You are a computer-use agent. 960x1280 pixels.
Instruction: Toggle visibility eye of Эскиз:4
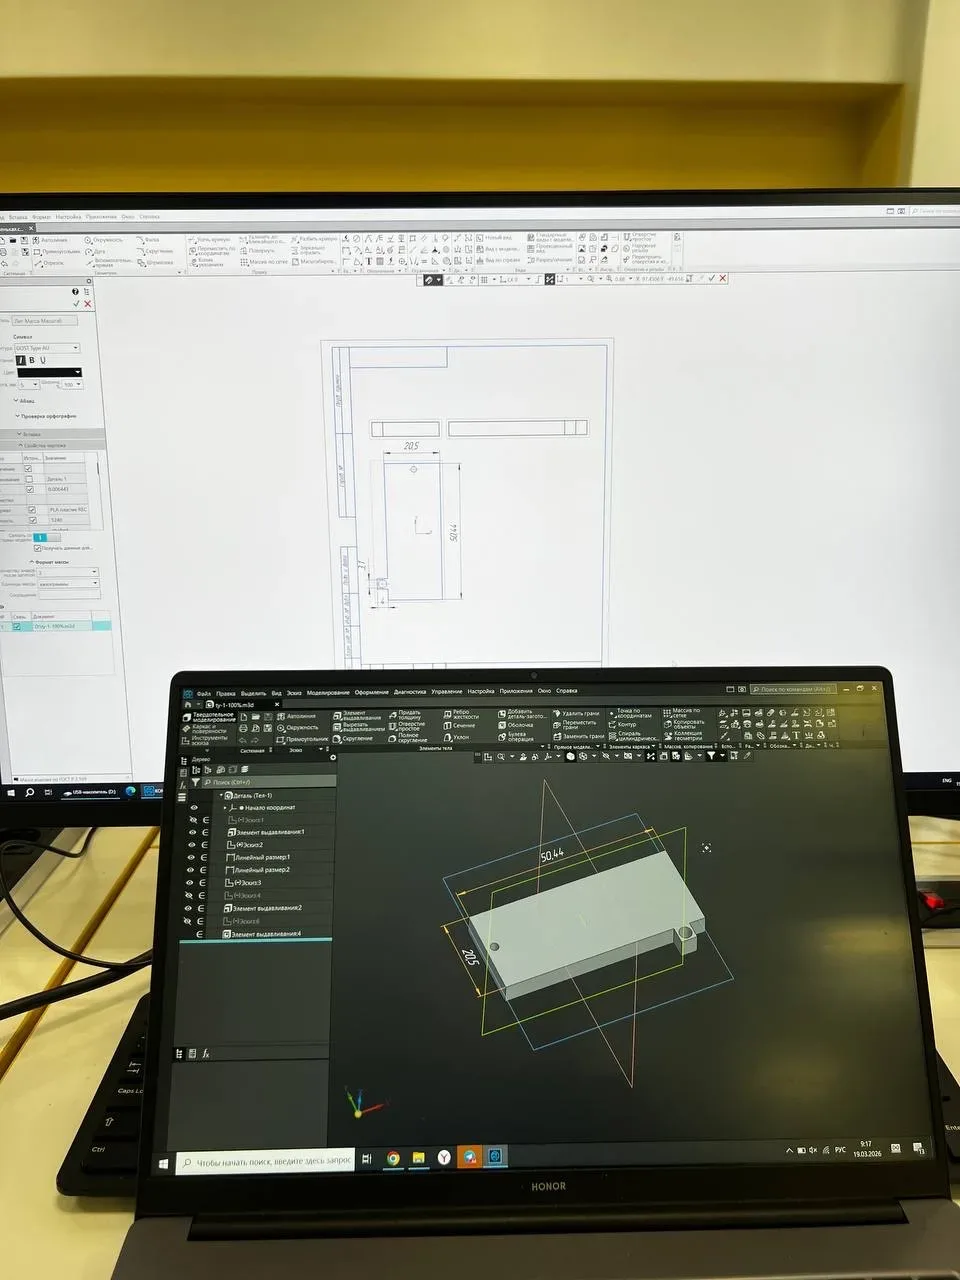[x=191, y=896]
